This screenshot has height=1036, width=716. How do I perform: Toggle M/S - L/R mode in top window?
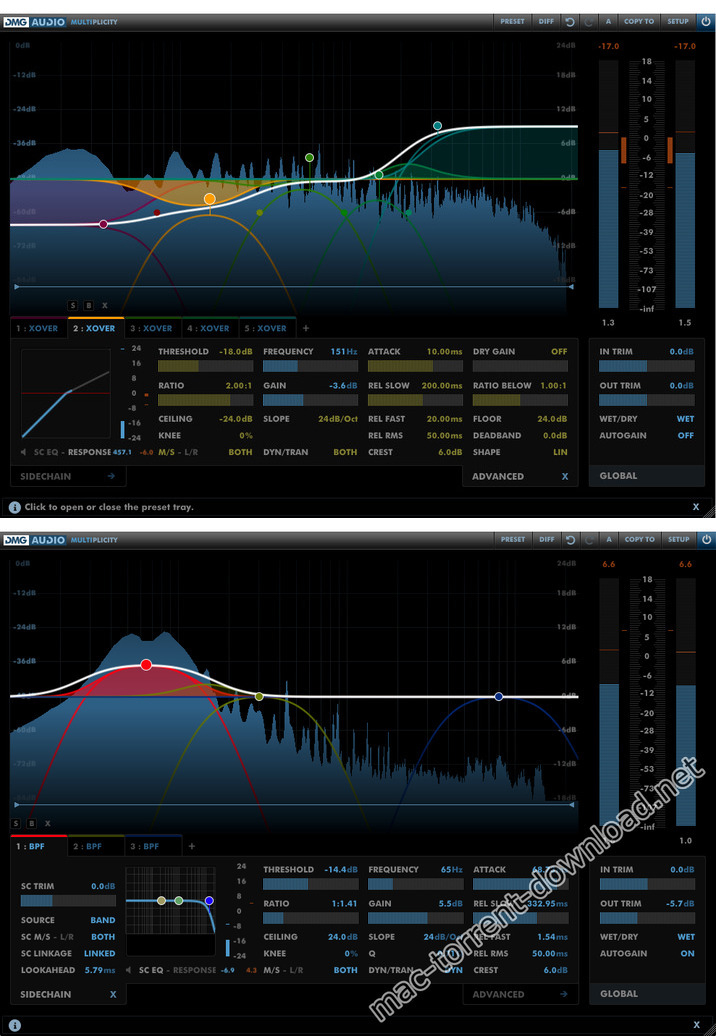[176, 452]
